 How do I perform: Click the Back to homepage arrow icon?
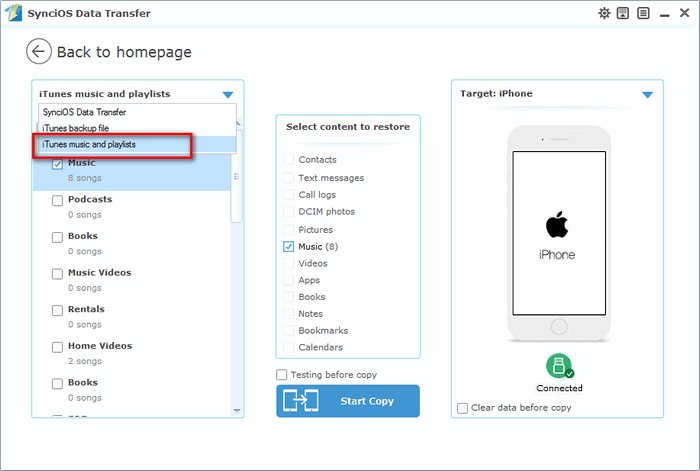pos(39,51)
